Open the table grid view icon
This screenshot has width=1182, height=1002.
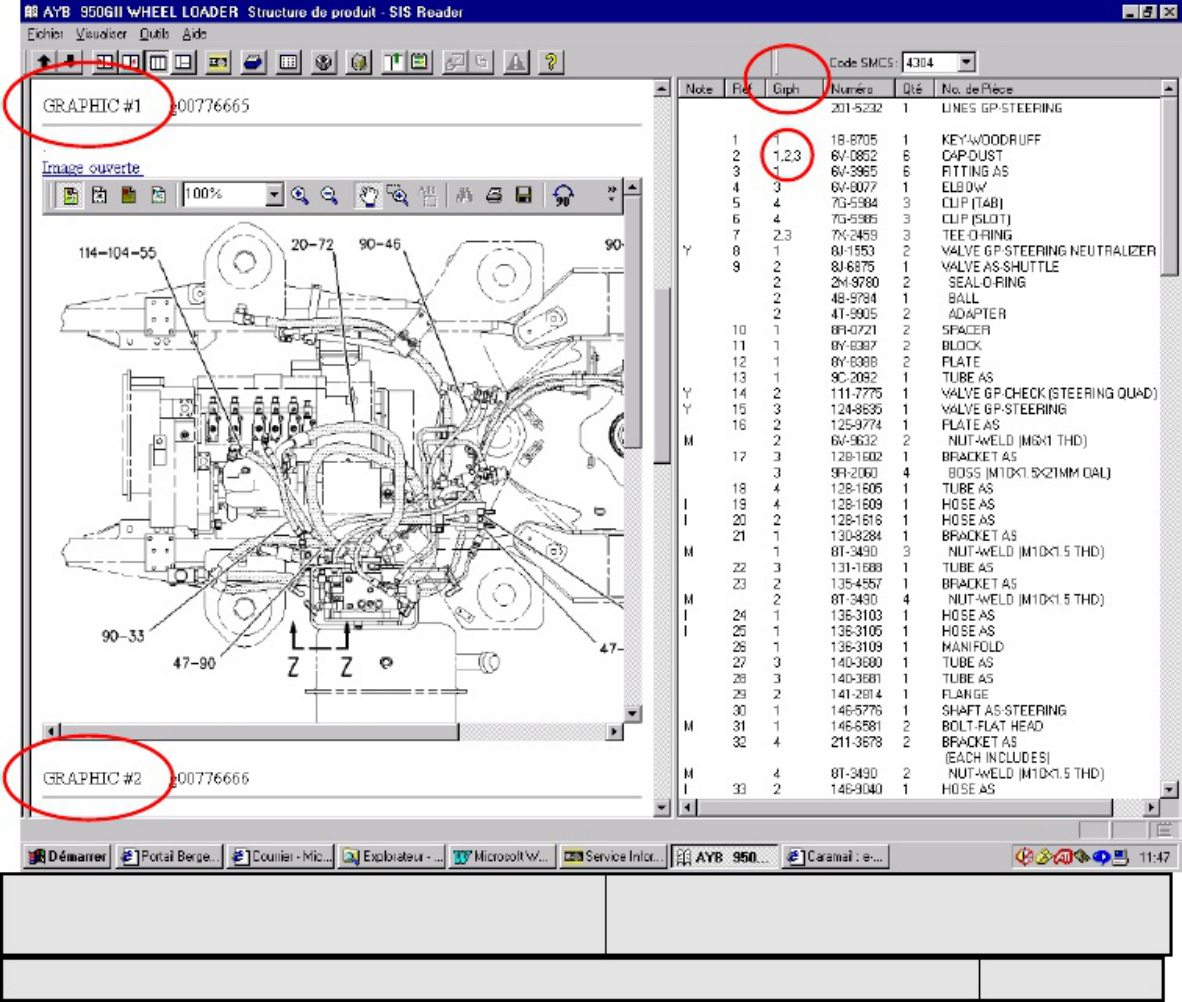(289, 62)
